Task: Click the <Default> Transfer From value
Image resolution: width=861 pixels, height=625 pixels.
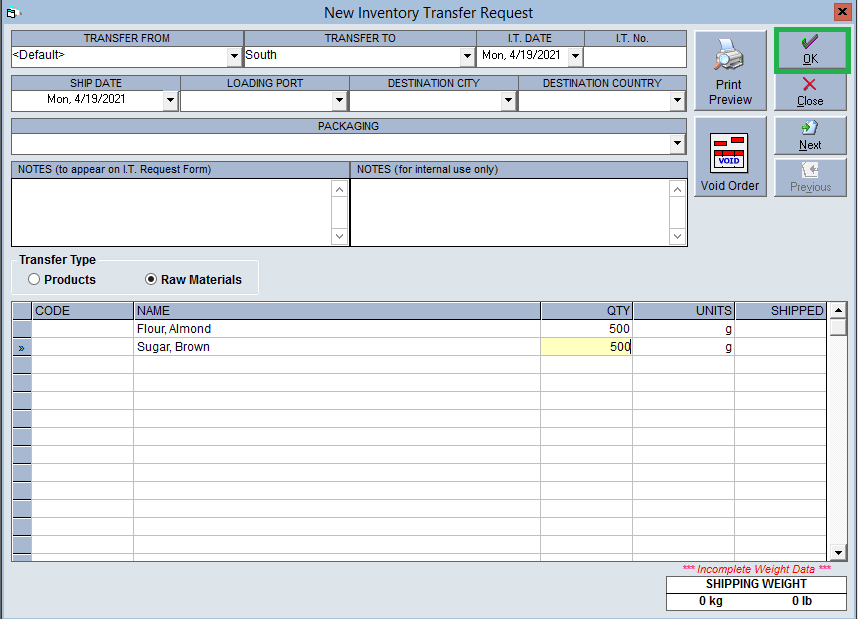Action: pos(38,55)
